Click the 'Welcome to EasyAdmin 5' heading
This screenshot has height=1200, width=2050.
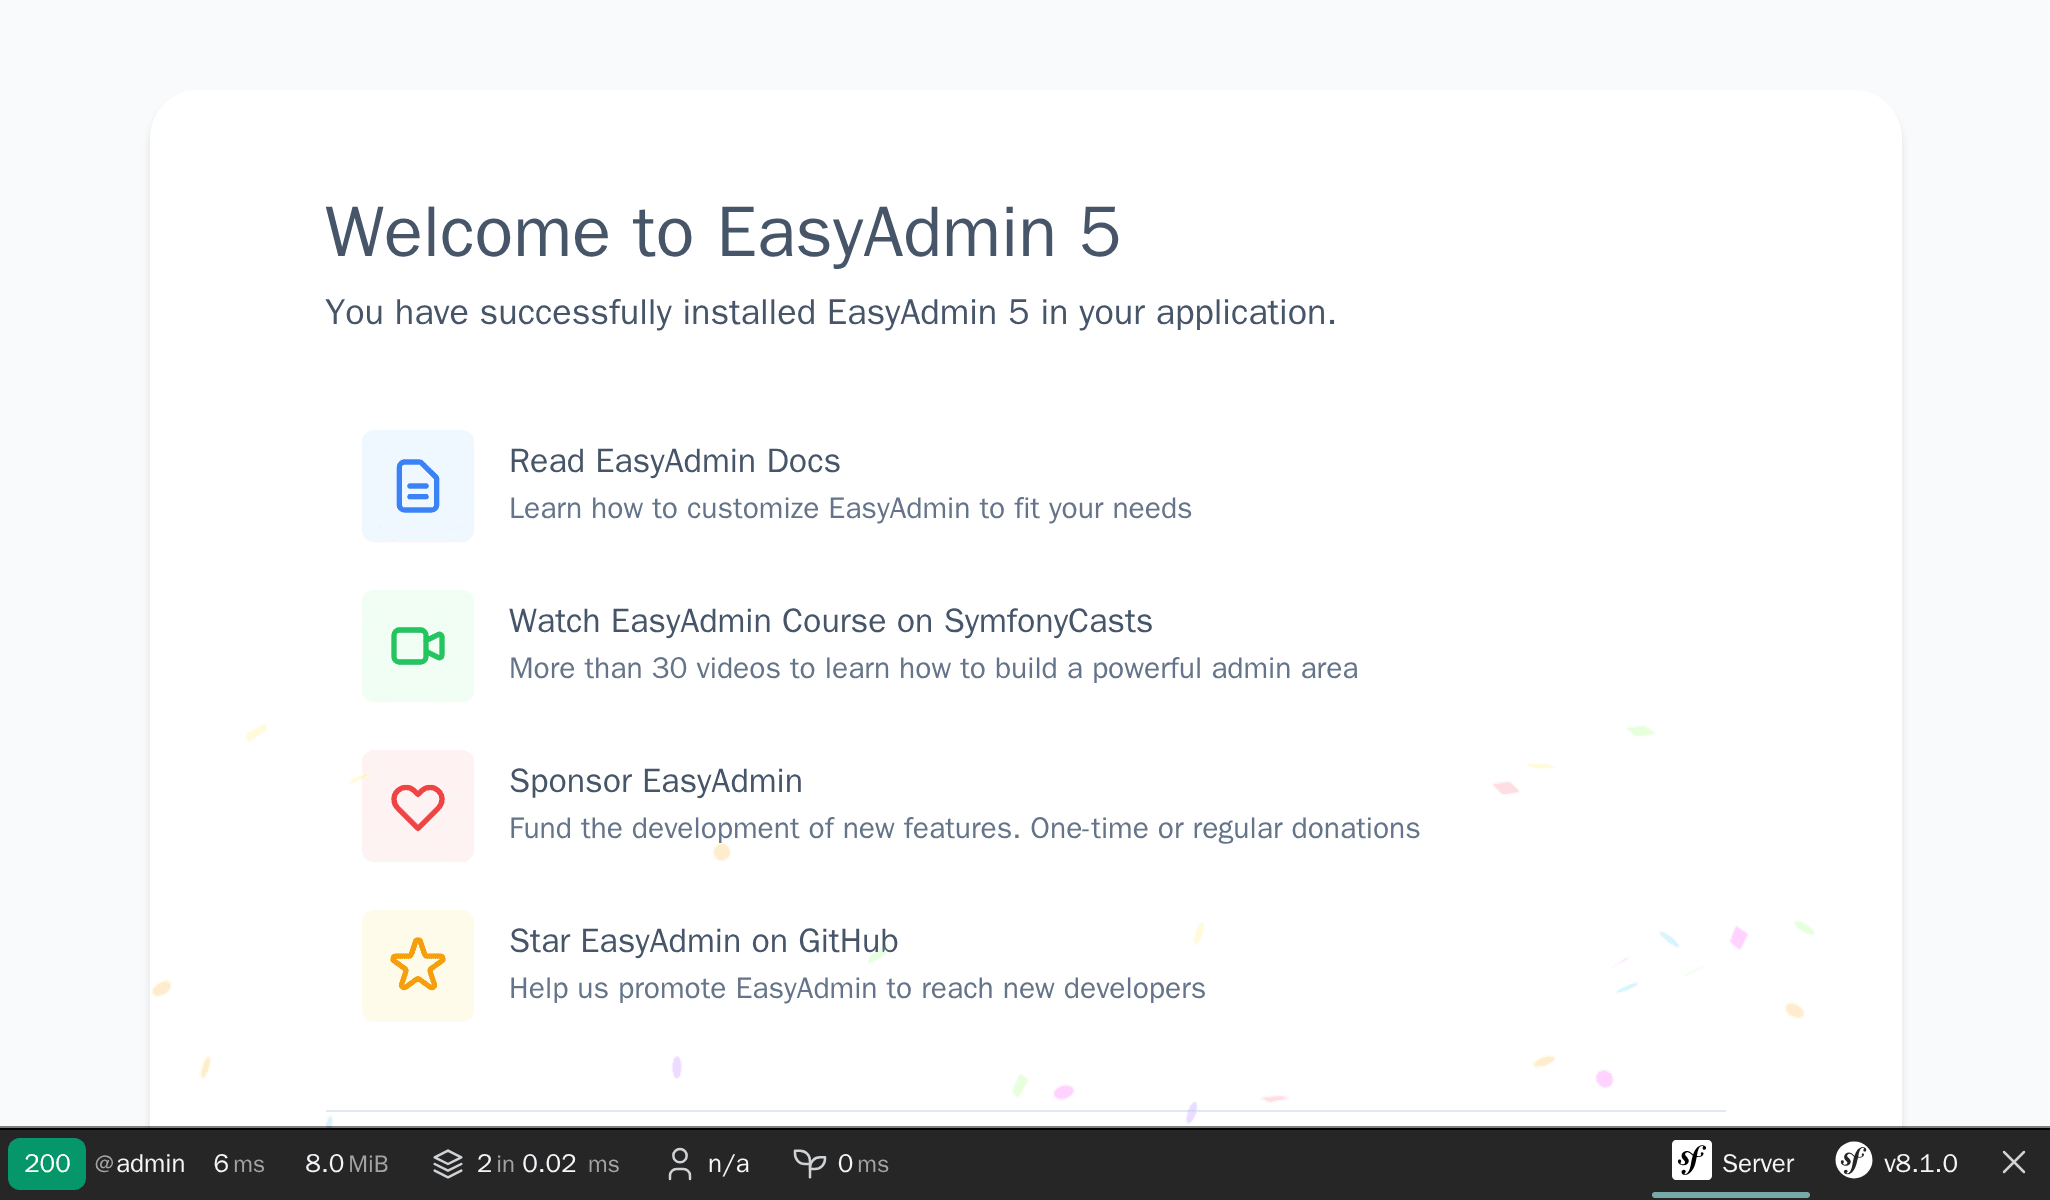pyautogui.click(x=723, y=232)
